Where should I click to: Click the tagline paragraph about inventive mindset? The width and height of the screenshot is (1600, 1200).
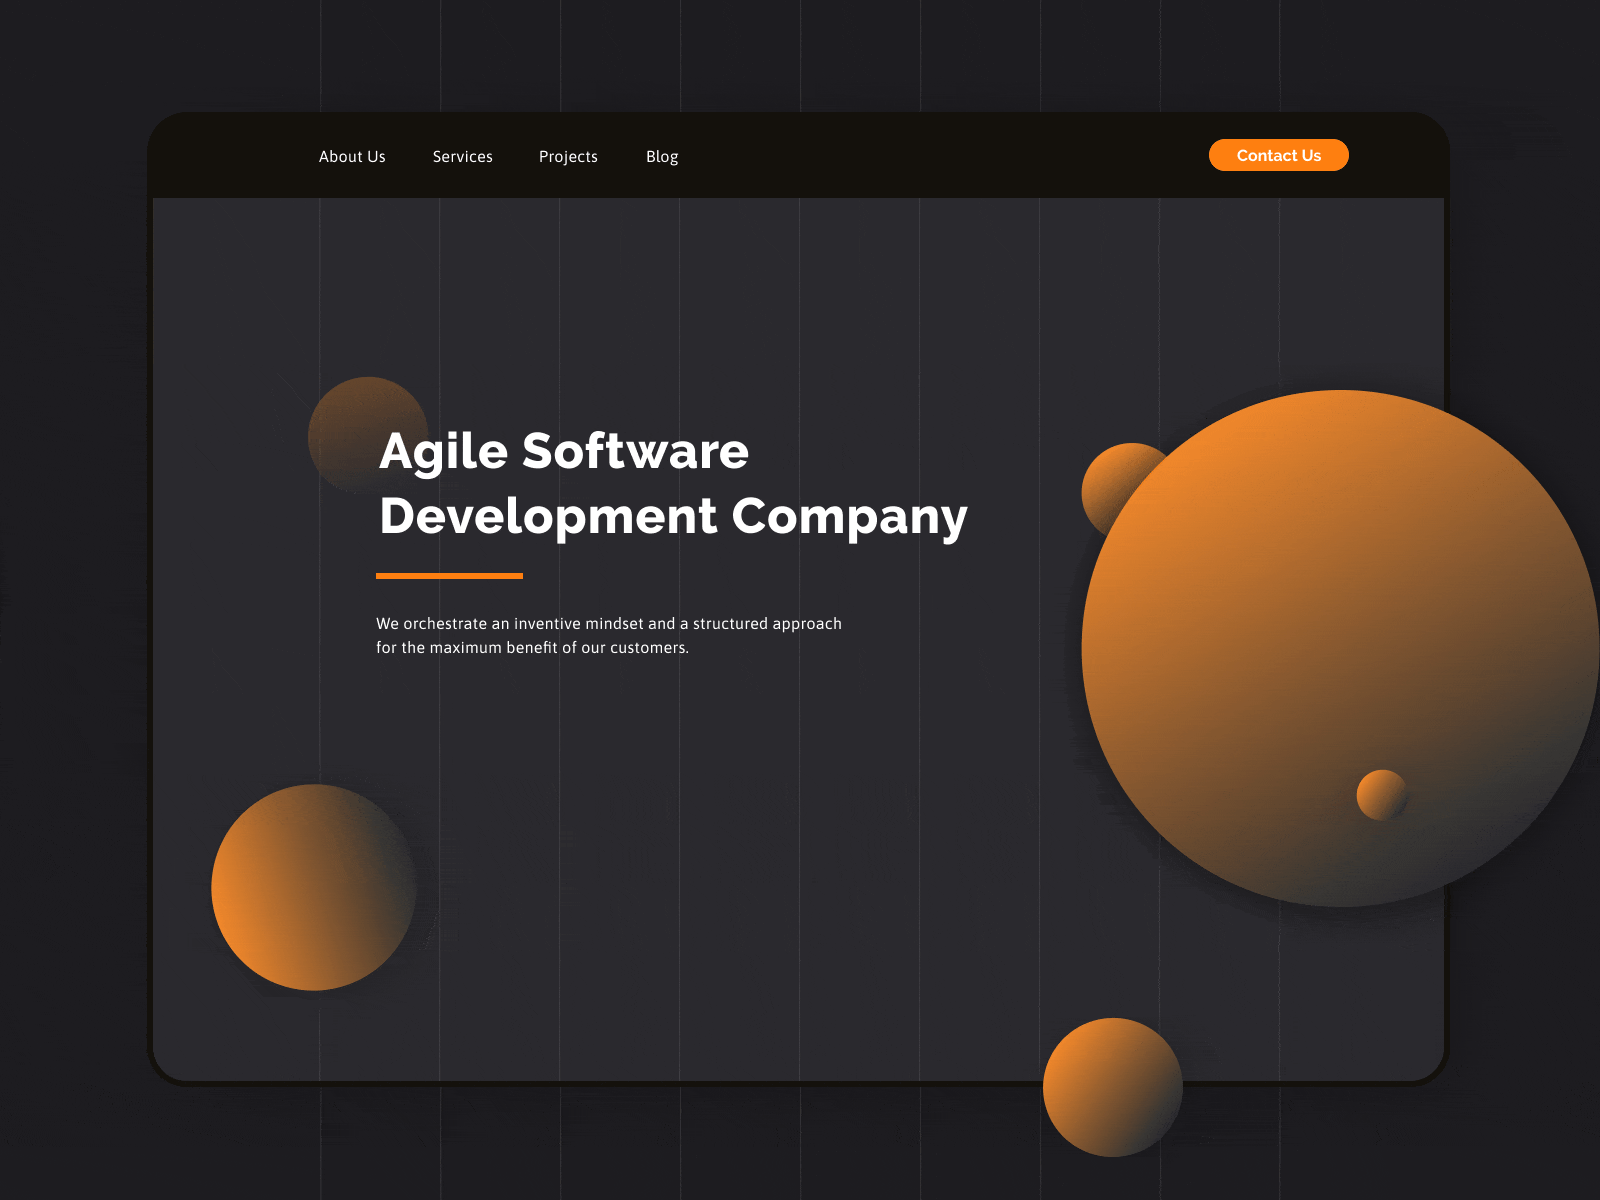(x=608, y=634)
